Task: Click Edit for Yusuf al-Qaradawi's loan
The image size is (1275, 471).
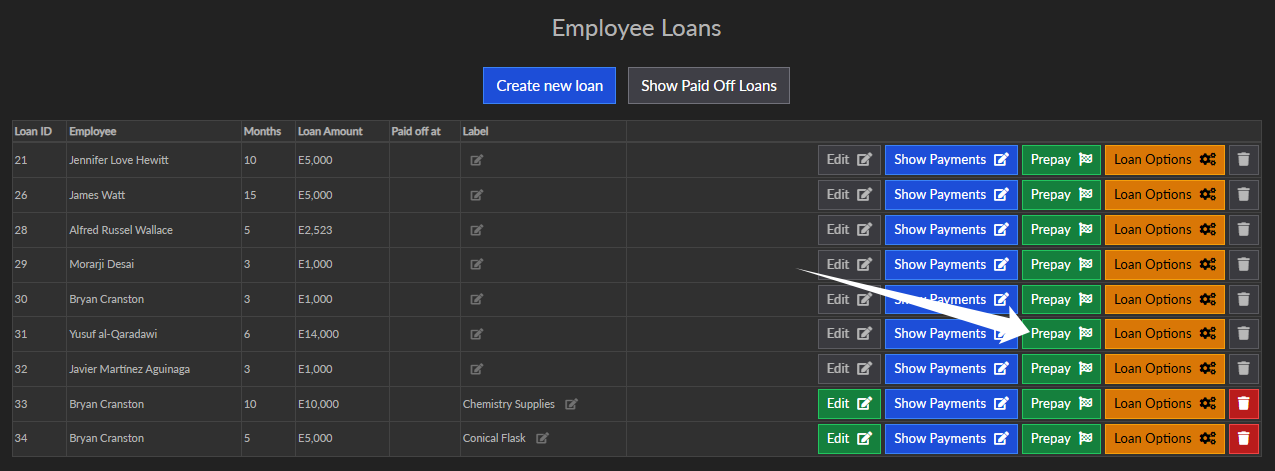Action: (849, 334)
